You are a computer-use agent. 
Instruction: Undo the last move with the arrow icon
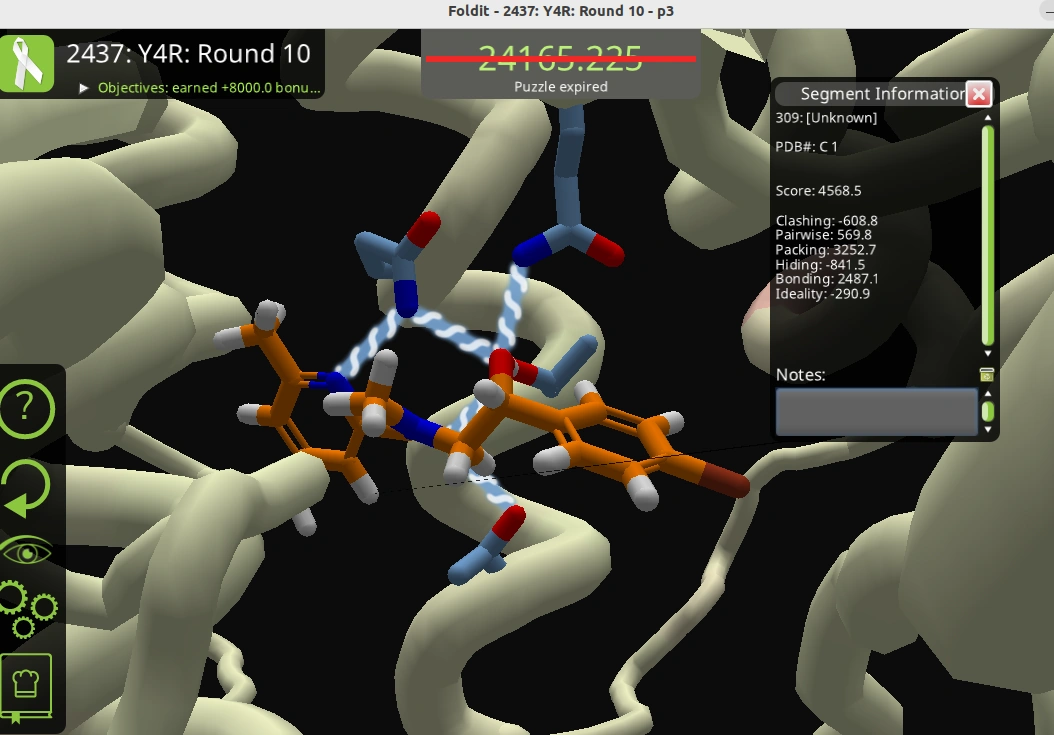click(x=27, y=486)
